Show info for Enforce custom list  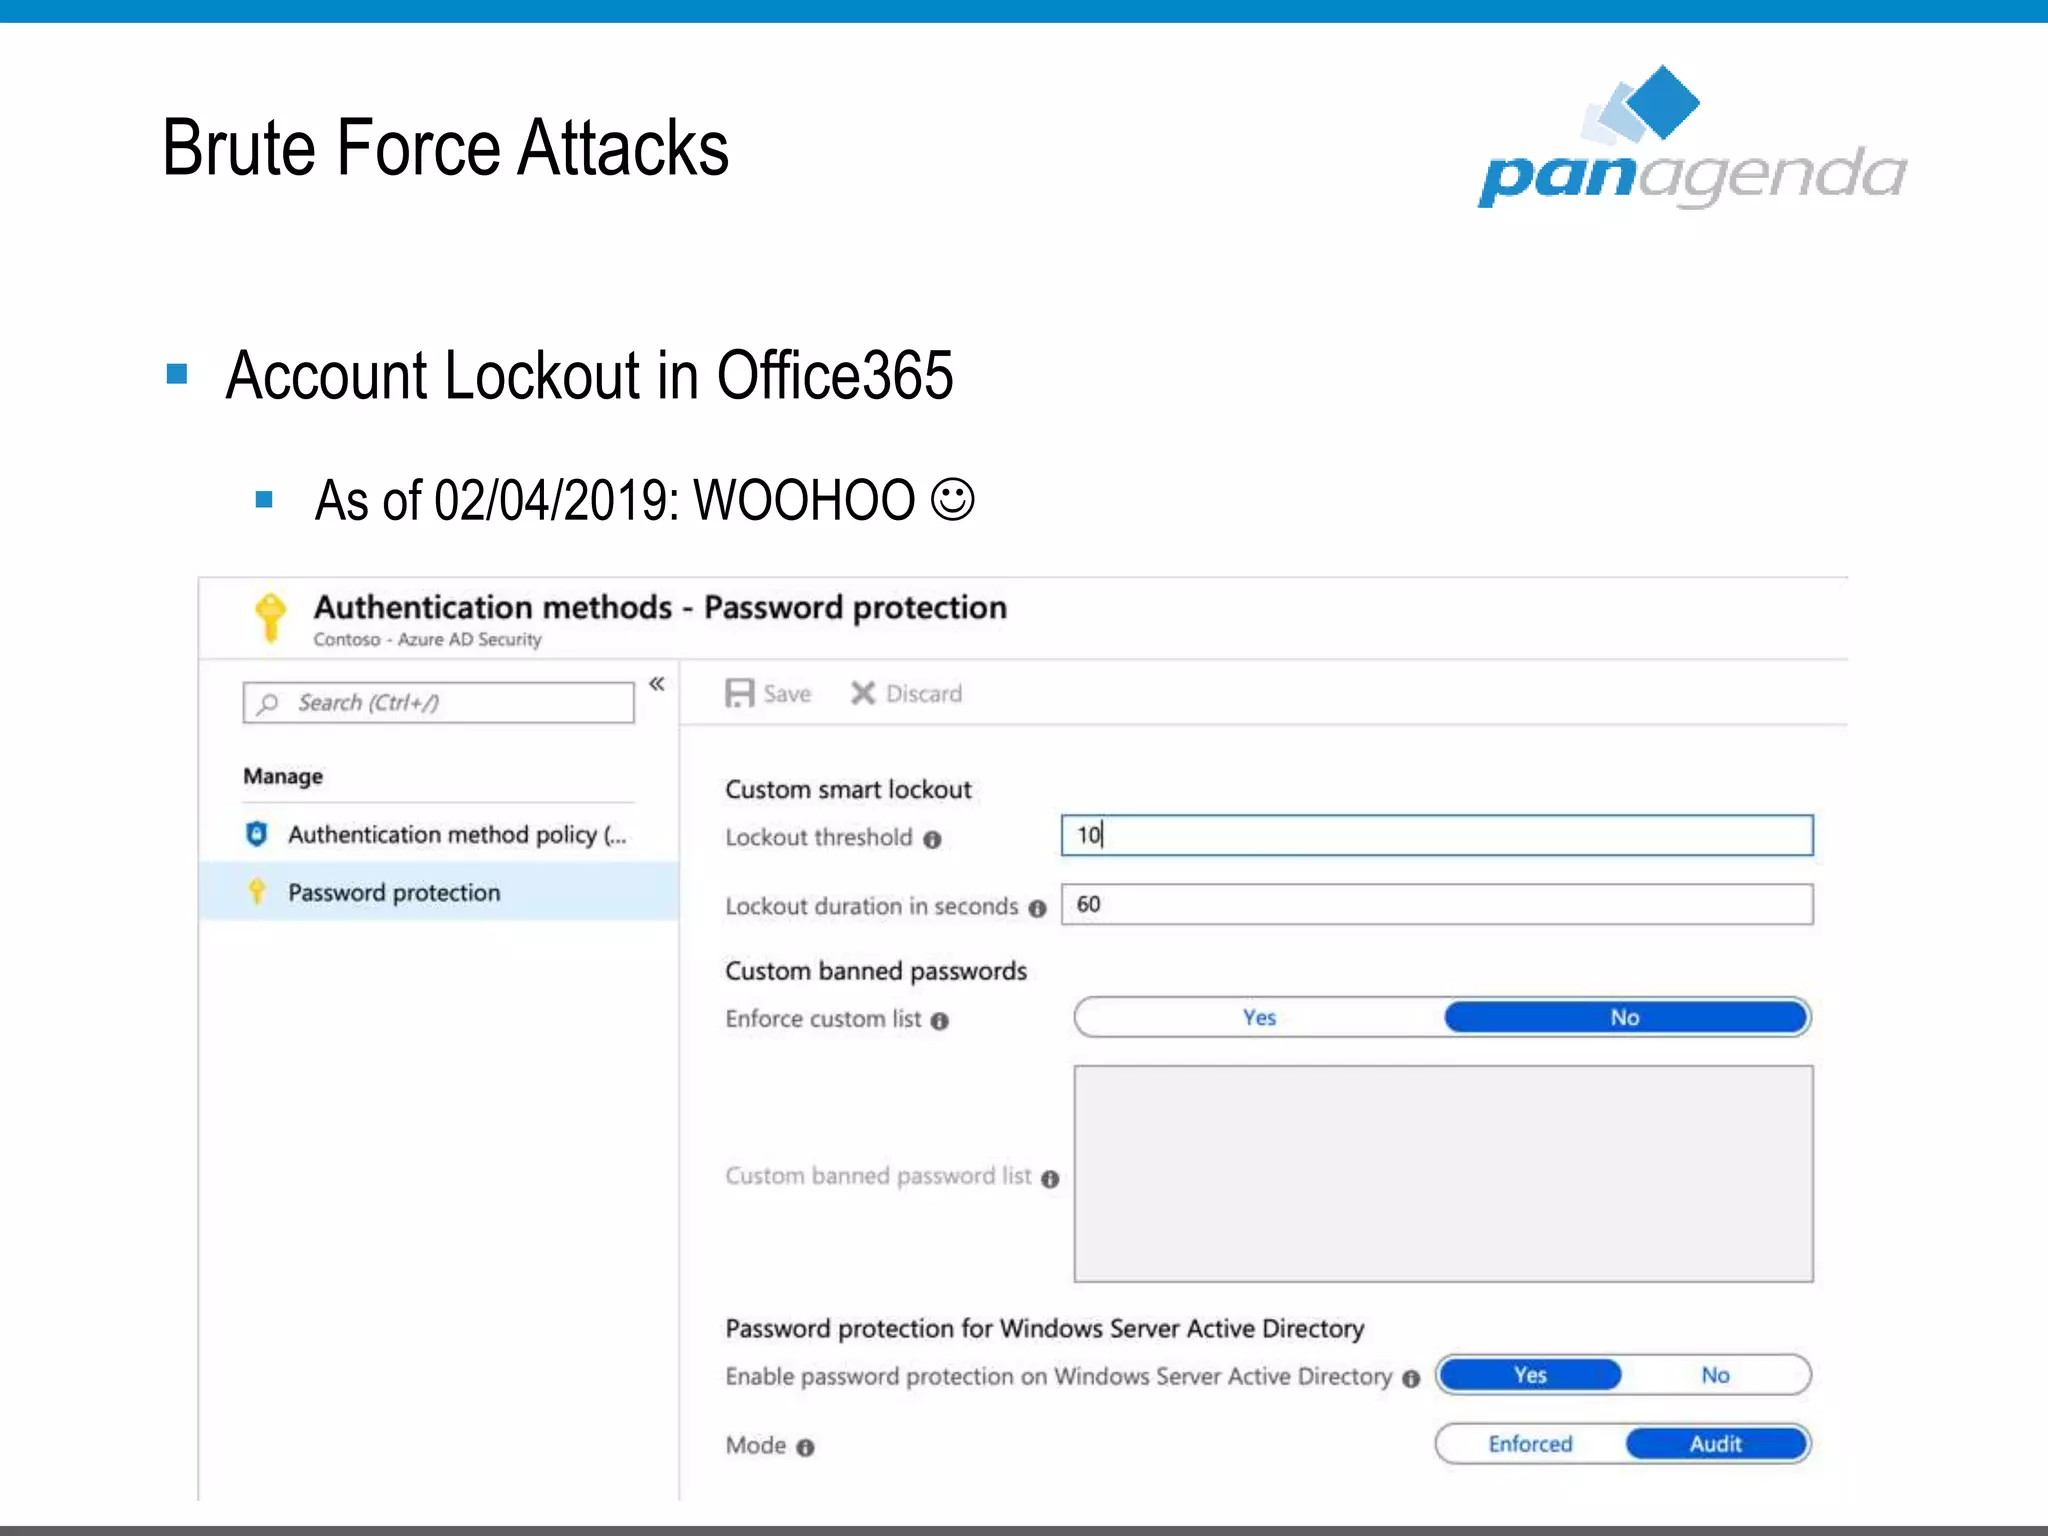939,1021
